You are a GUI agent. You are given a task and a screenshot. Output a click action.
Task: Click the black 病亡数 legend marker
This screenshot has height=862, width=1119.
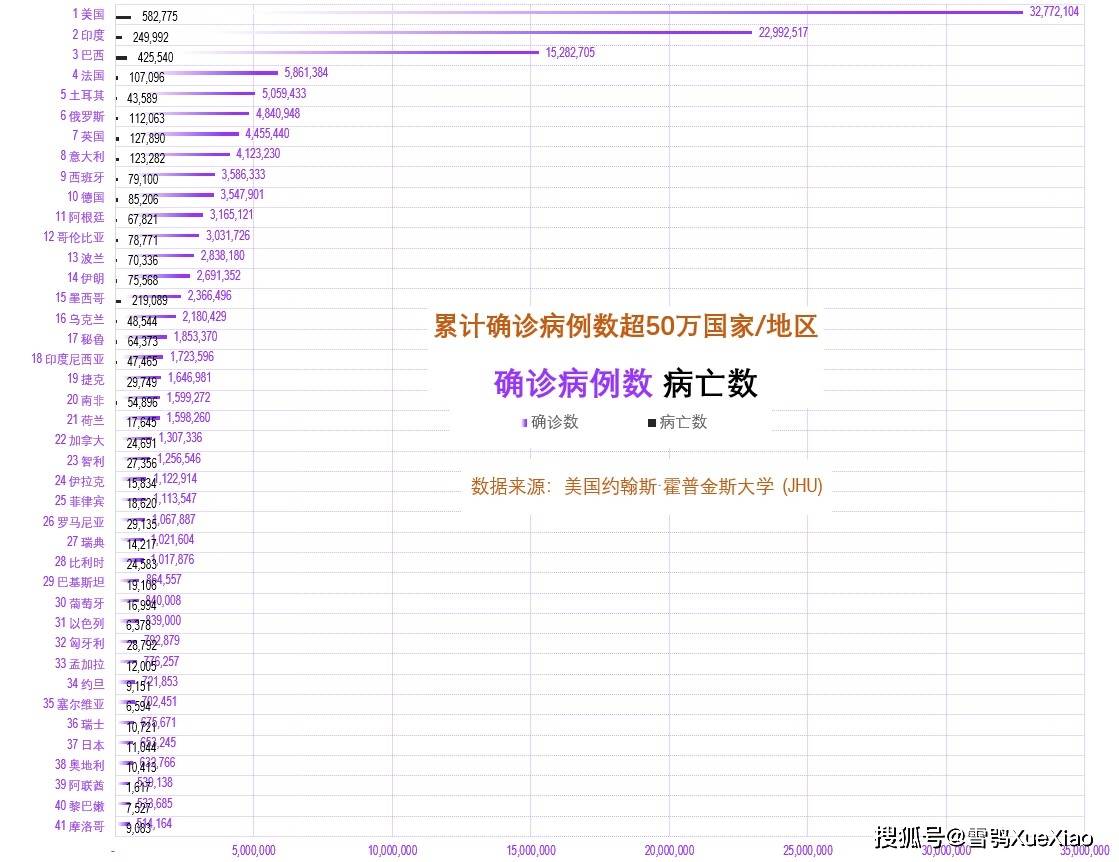tap(652, 423)
